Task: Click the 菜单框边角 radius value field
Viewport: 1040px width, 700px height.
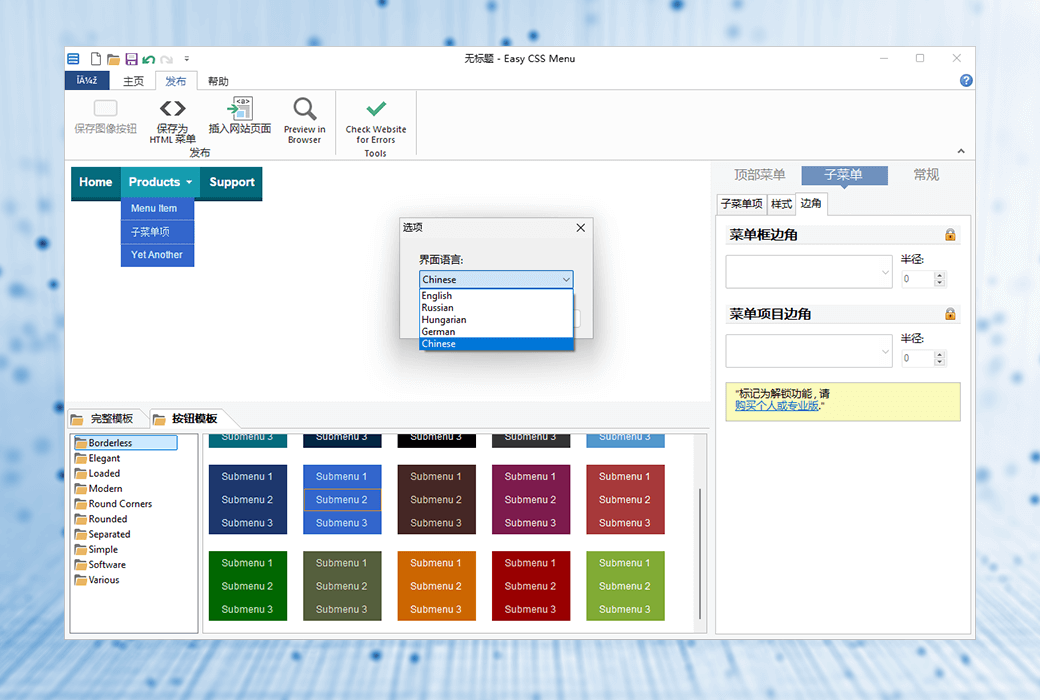Action: click(917, 279)
